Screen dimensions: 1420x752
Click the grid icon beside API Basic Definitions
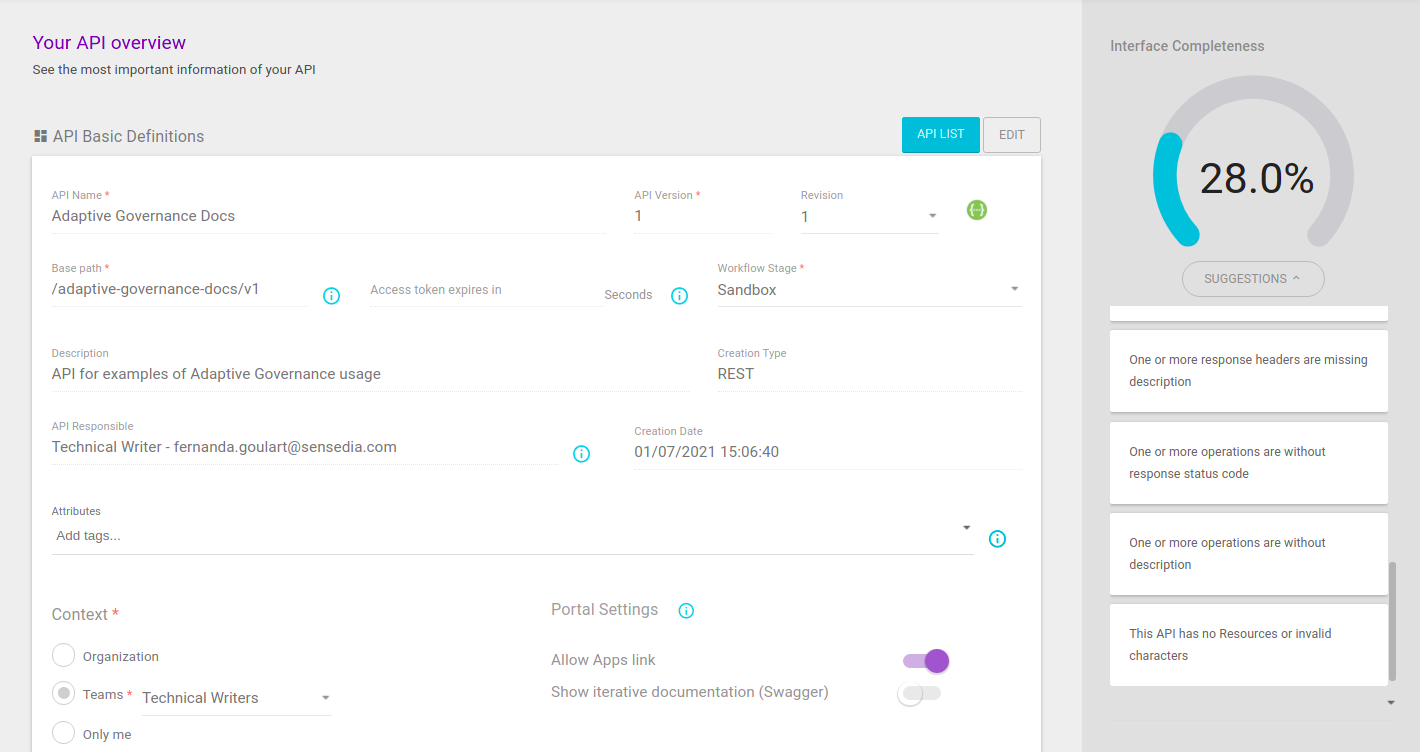pos(41,136)
